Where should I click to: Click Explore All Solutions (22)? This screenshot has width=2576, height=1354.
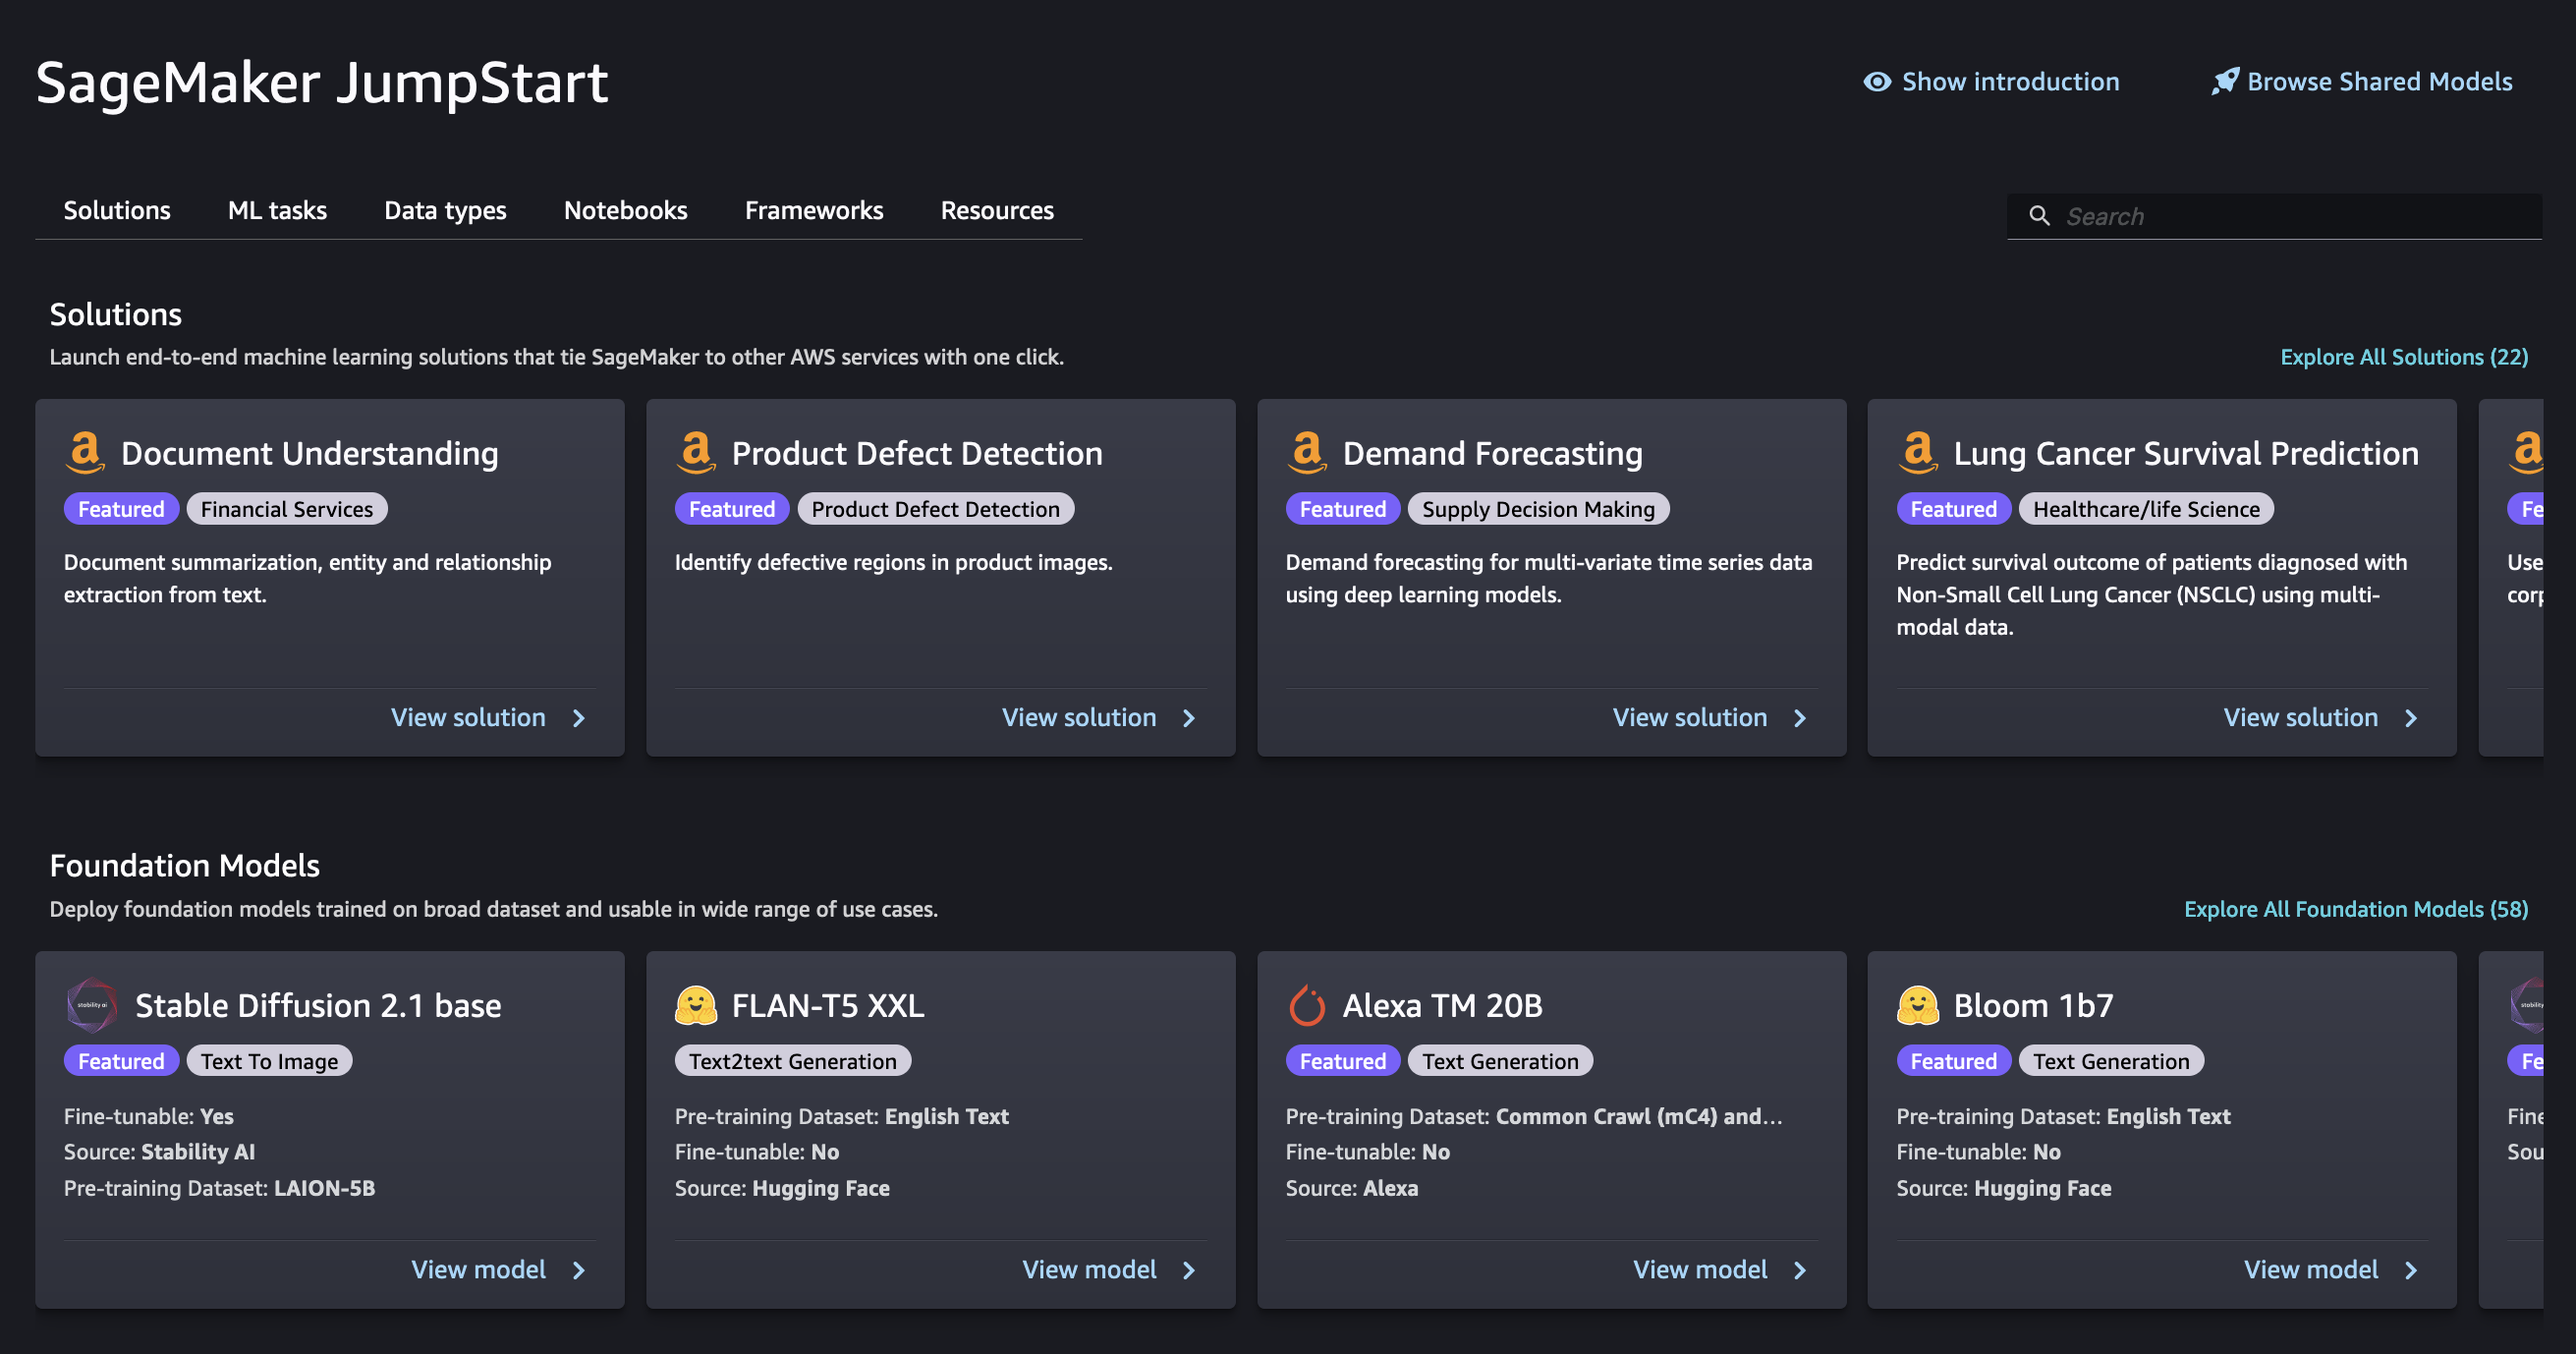pyautogui.click(x=2404, y=357)
